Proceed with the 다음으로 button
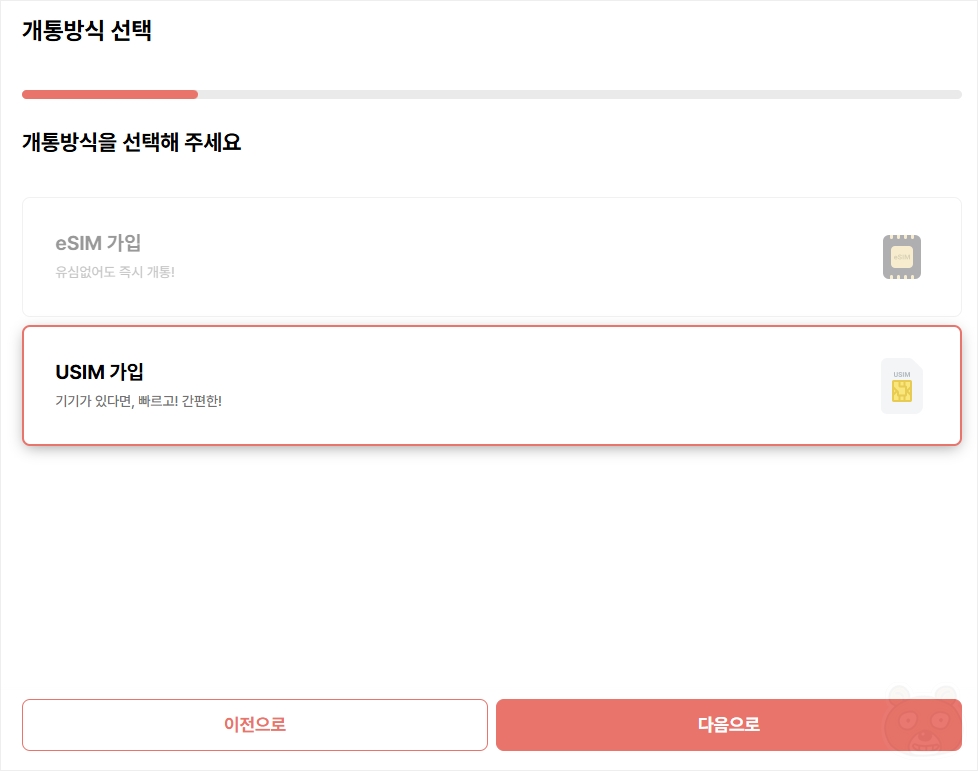Screen dimensions: 978x771 (x=729, y=725)
